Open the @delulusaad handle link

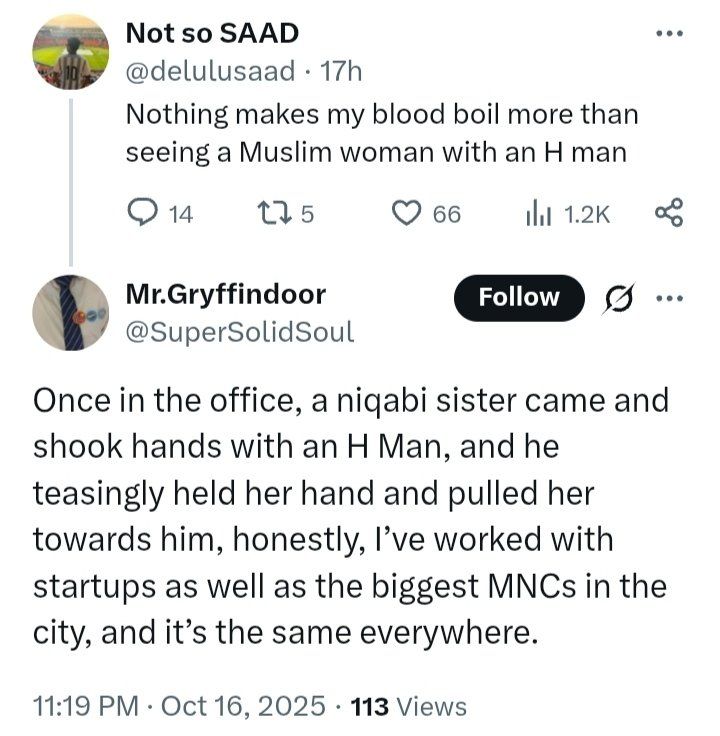tap(210, 71)
